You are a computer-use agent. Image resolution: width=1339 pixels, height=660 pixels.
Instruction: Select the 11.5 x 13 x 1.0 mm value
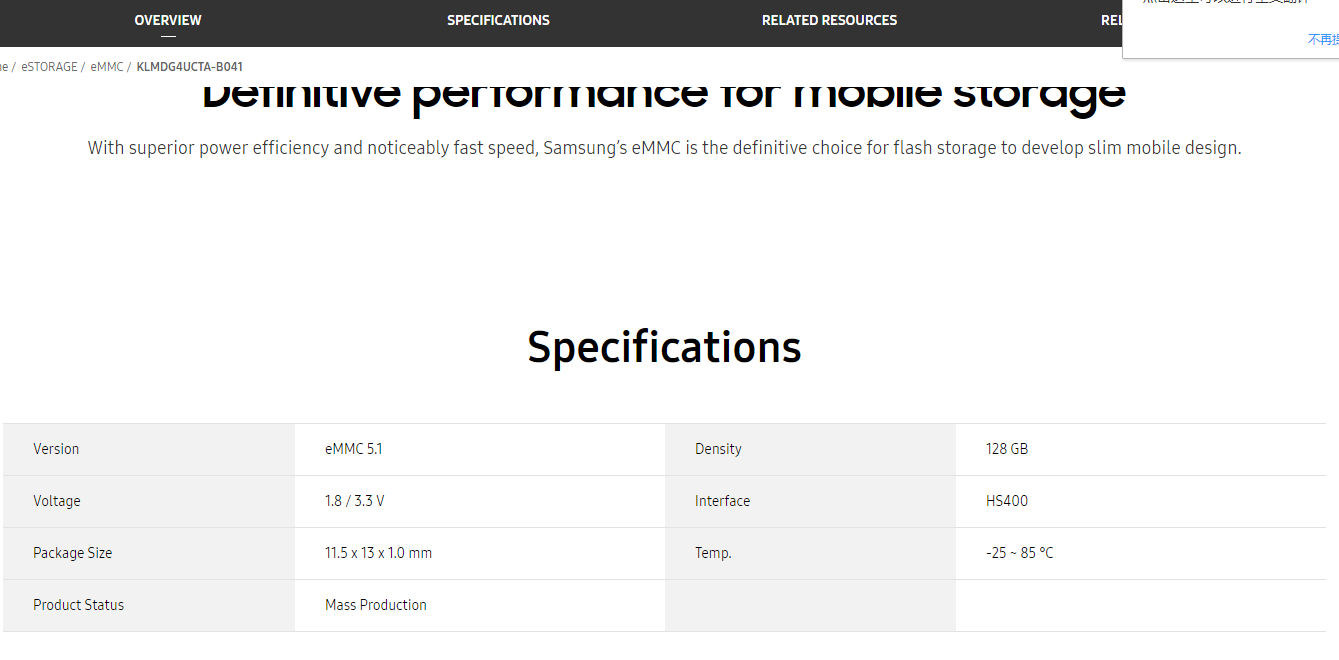(378, 553)
